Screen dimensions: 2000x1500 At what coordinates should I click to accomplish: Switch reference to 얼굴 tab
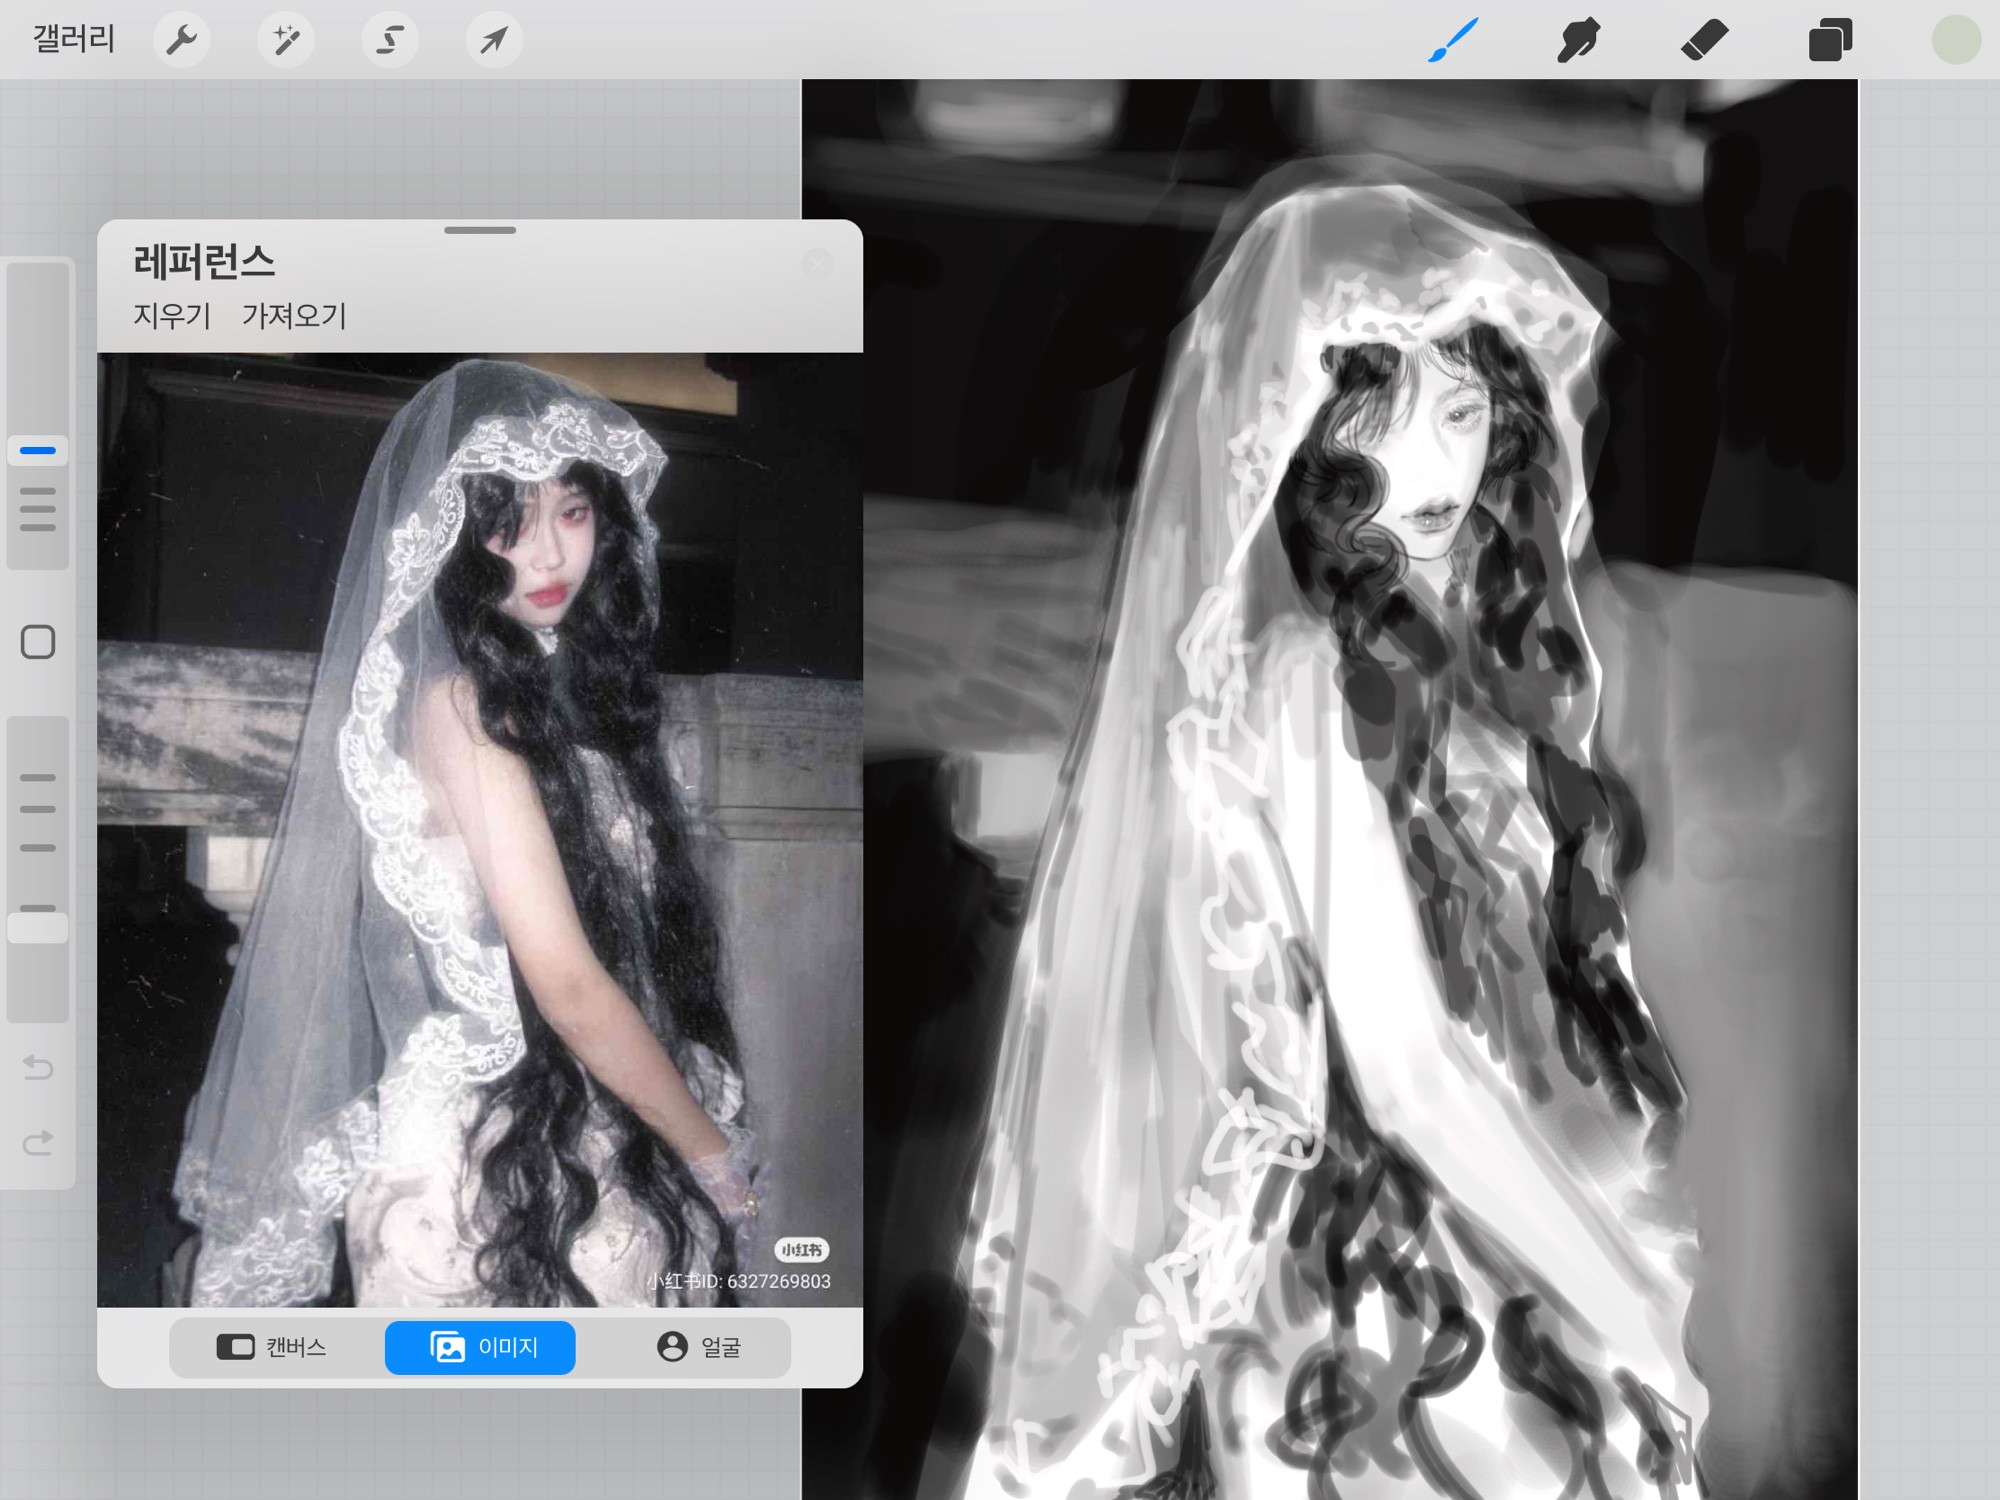coord(697,1347)
